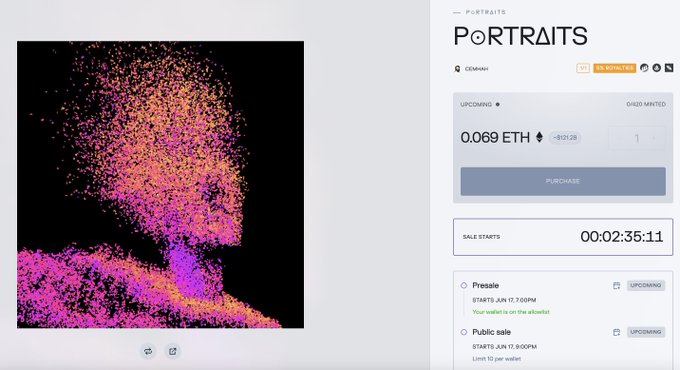Click the V1 version badge
Screen dimensions: 680x370
(x=583, y=68)
